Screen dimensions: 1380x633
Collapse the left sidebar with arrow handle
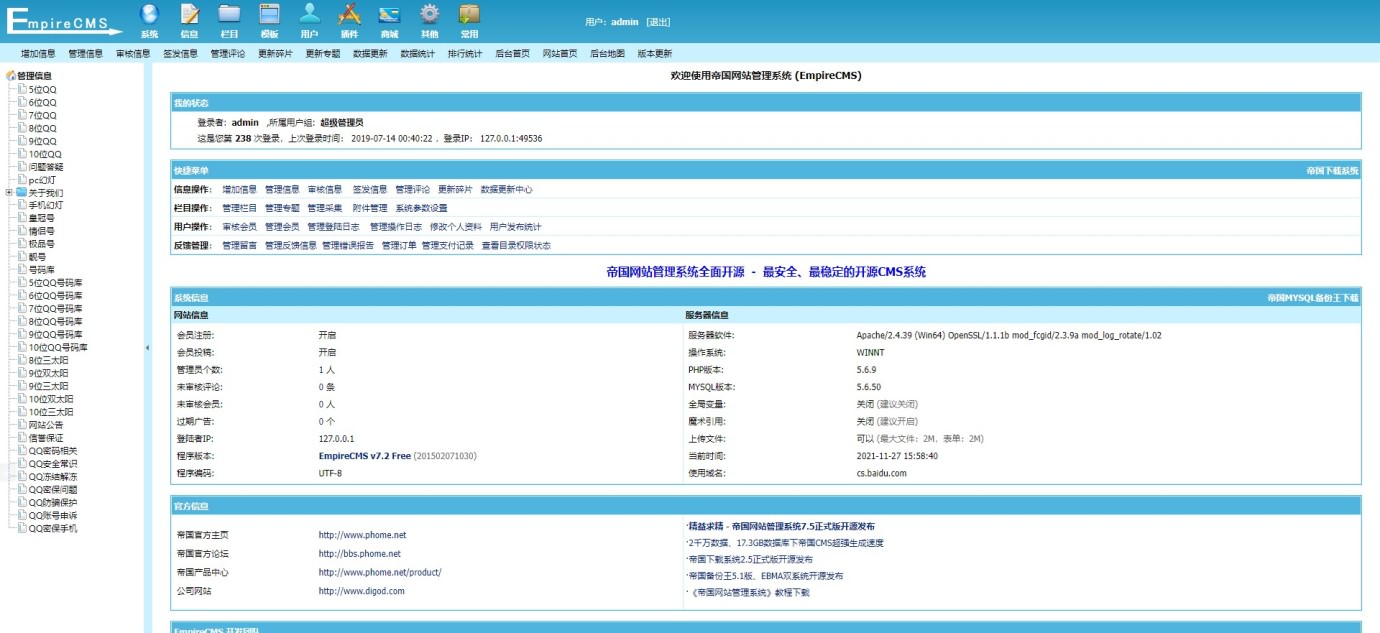pos(147,348)
